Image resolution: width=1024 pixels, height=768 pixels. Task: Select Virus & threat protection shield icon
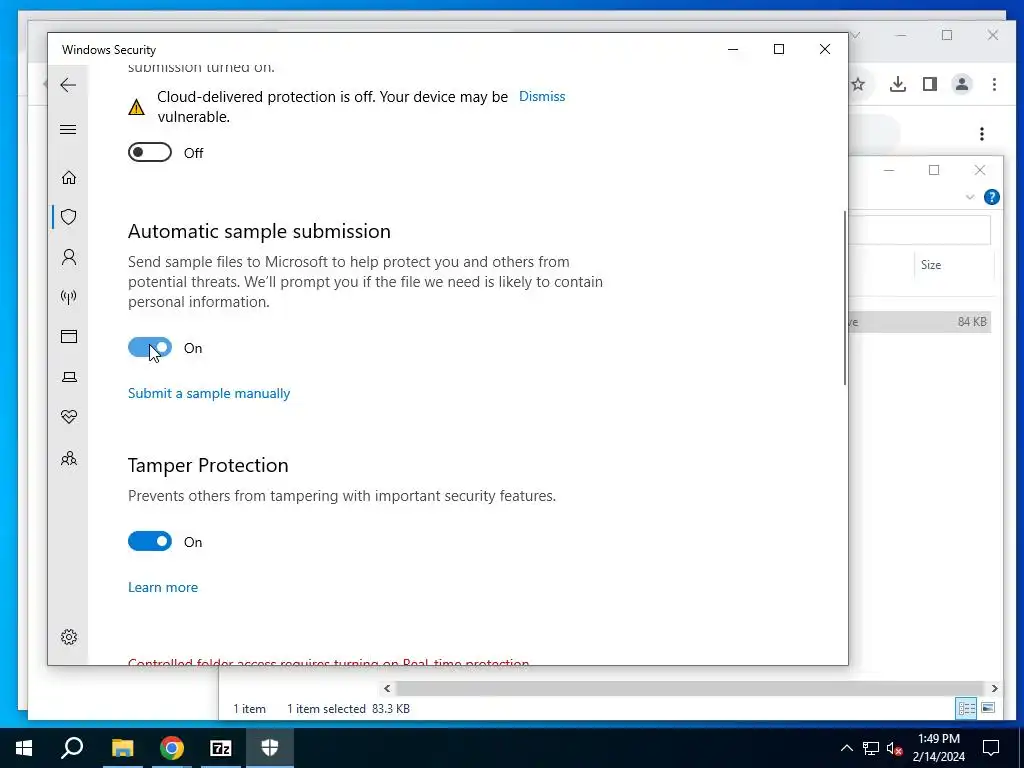pyautogui.click(x=69, y=217)
